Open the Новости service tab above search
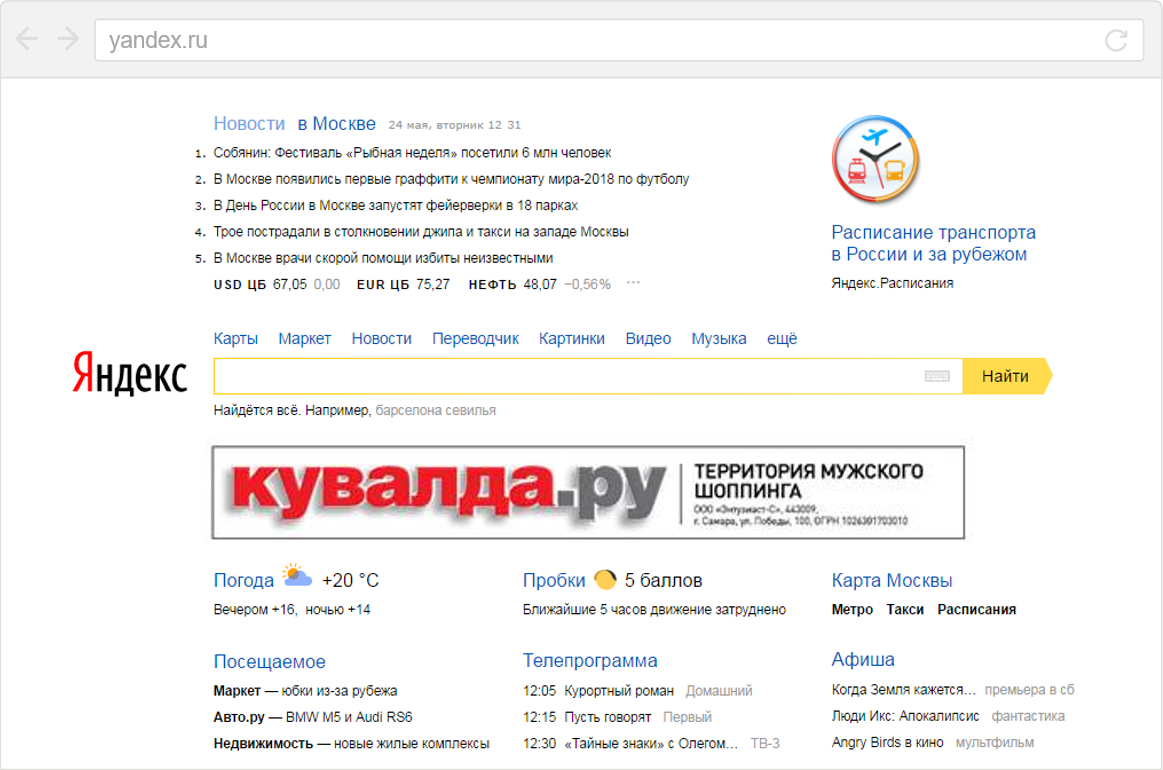 (x=381, y=339)
